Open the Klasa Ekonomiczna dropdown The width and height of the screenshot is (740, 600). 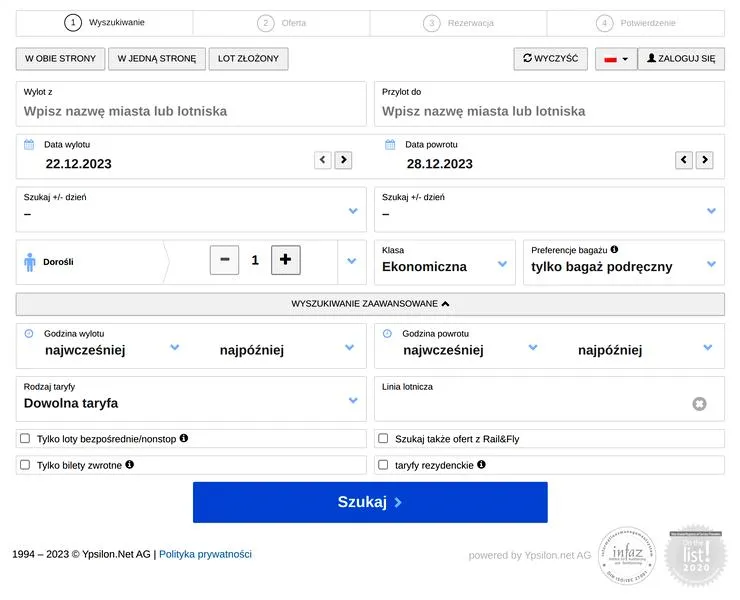pos(445,262)
